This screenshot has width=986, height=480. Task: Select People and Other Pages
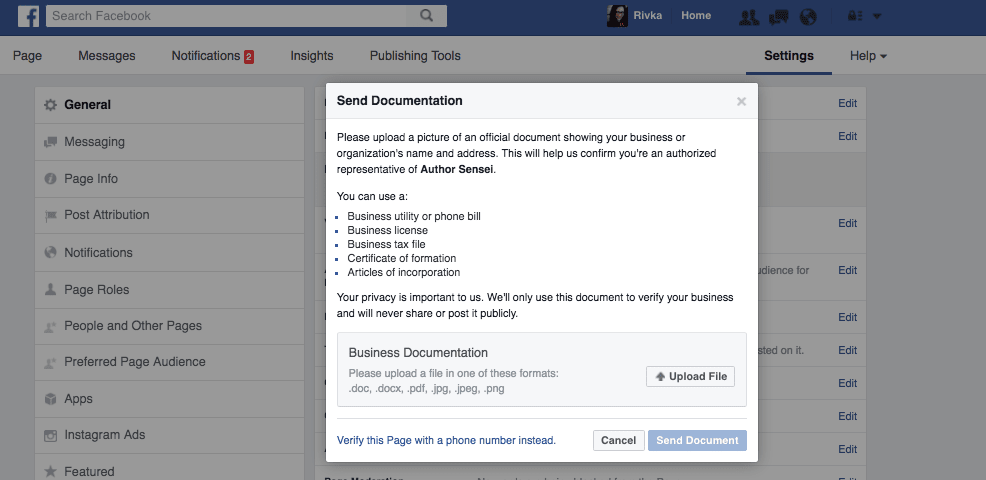[169, 326]
